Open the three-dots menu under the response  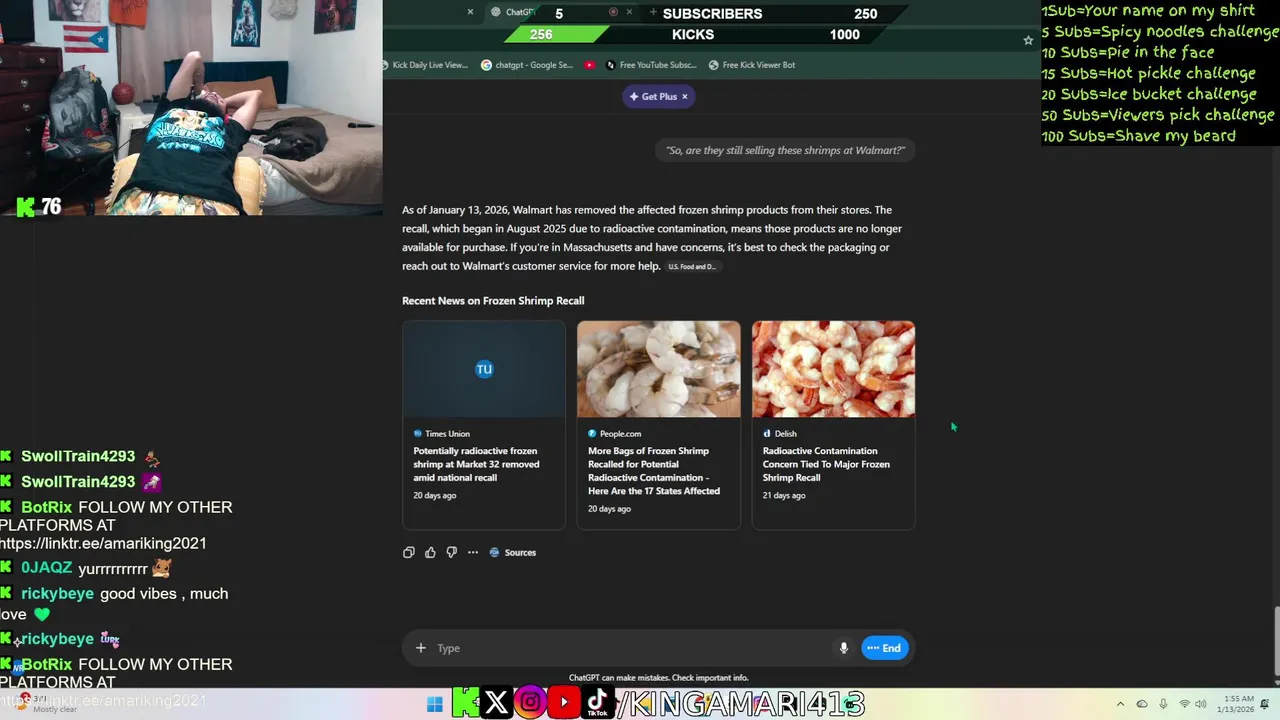[x=473, y=552]
